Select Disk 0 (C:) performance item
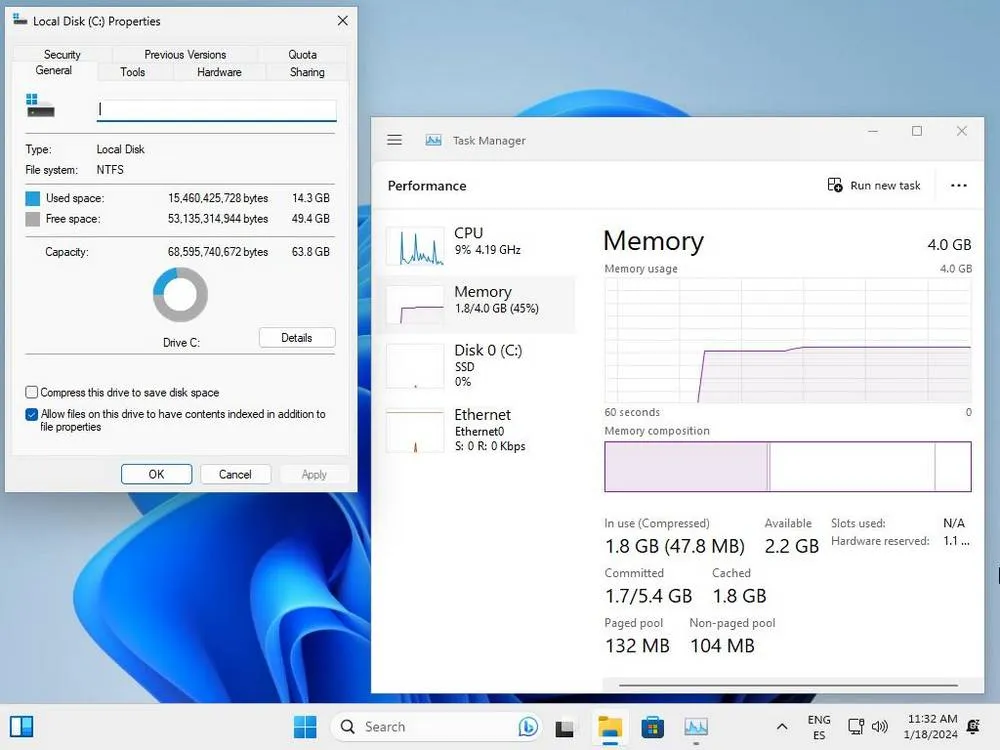The width and height of the screenshot is (1000, 750). (476, 365)
